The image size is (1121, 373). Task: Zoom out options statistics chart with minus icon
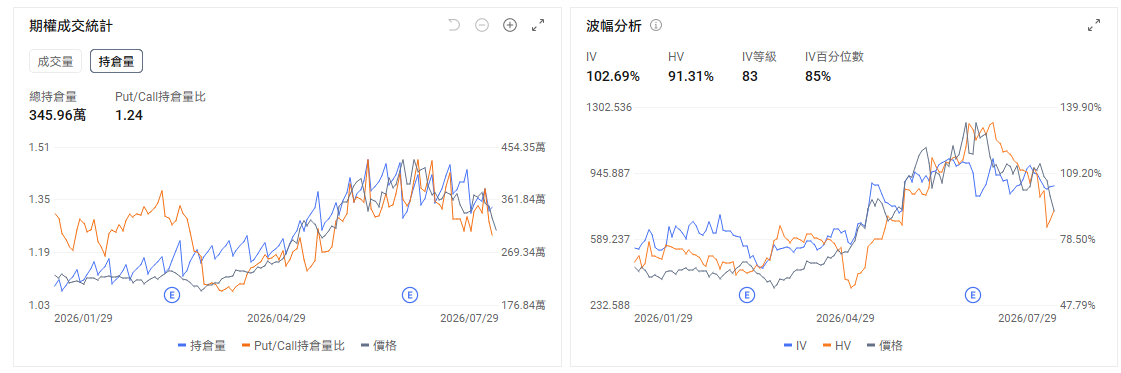tap(482, 25)
